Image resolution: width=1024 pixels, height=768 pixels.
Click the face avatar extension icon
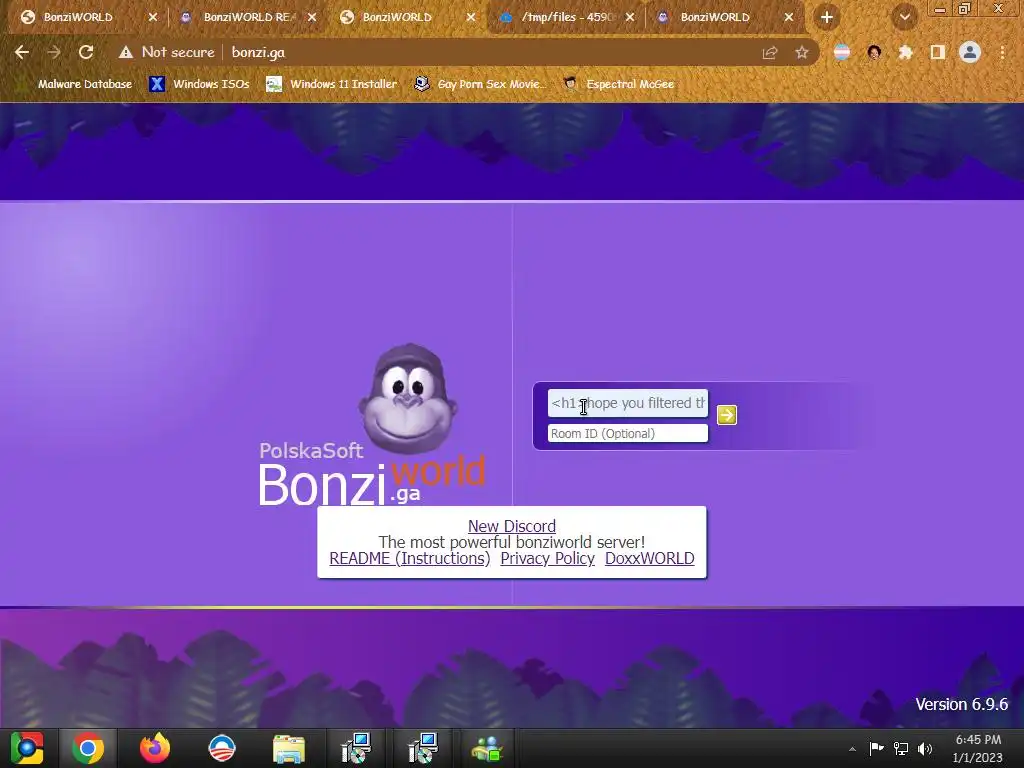pyautogui.click(x=874, y=52)
